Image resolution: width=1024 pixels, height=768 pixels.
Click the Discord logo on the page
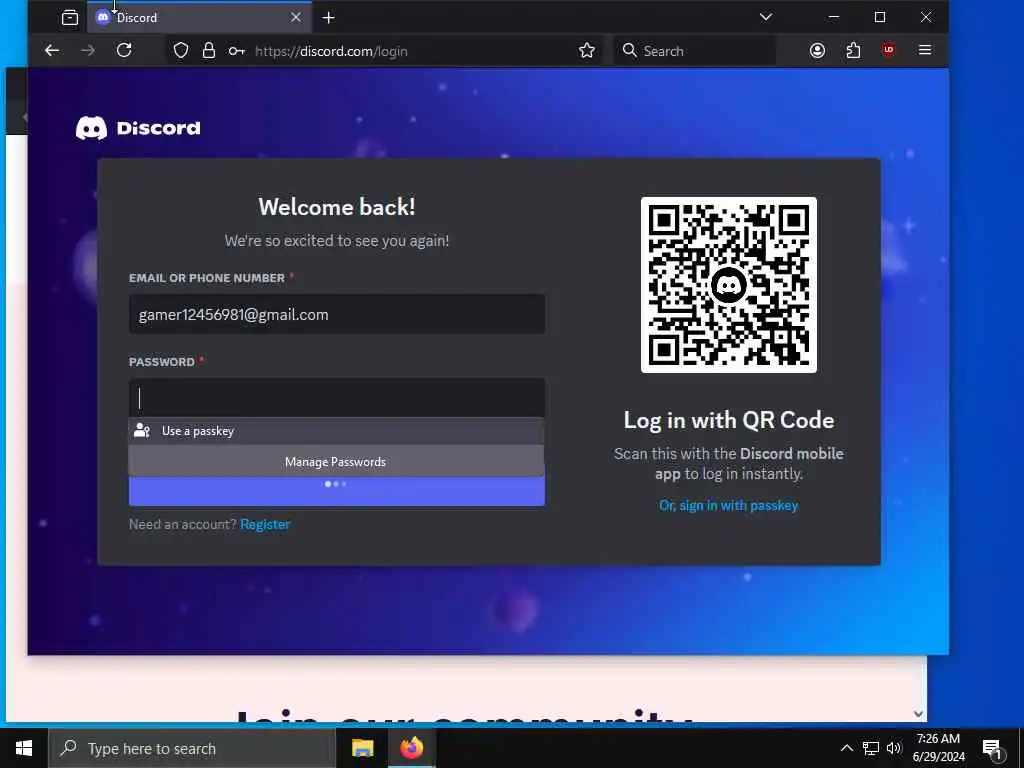tap(138, 128)
